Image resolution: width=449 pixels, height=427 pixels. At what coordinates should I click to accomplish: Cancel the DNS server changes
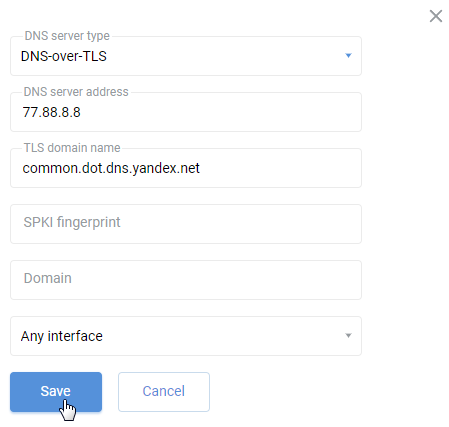click(164, 392)
